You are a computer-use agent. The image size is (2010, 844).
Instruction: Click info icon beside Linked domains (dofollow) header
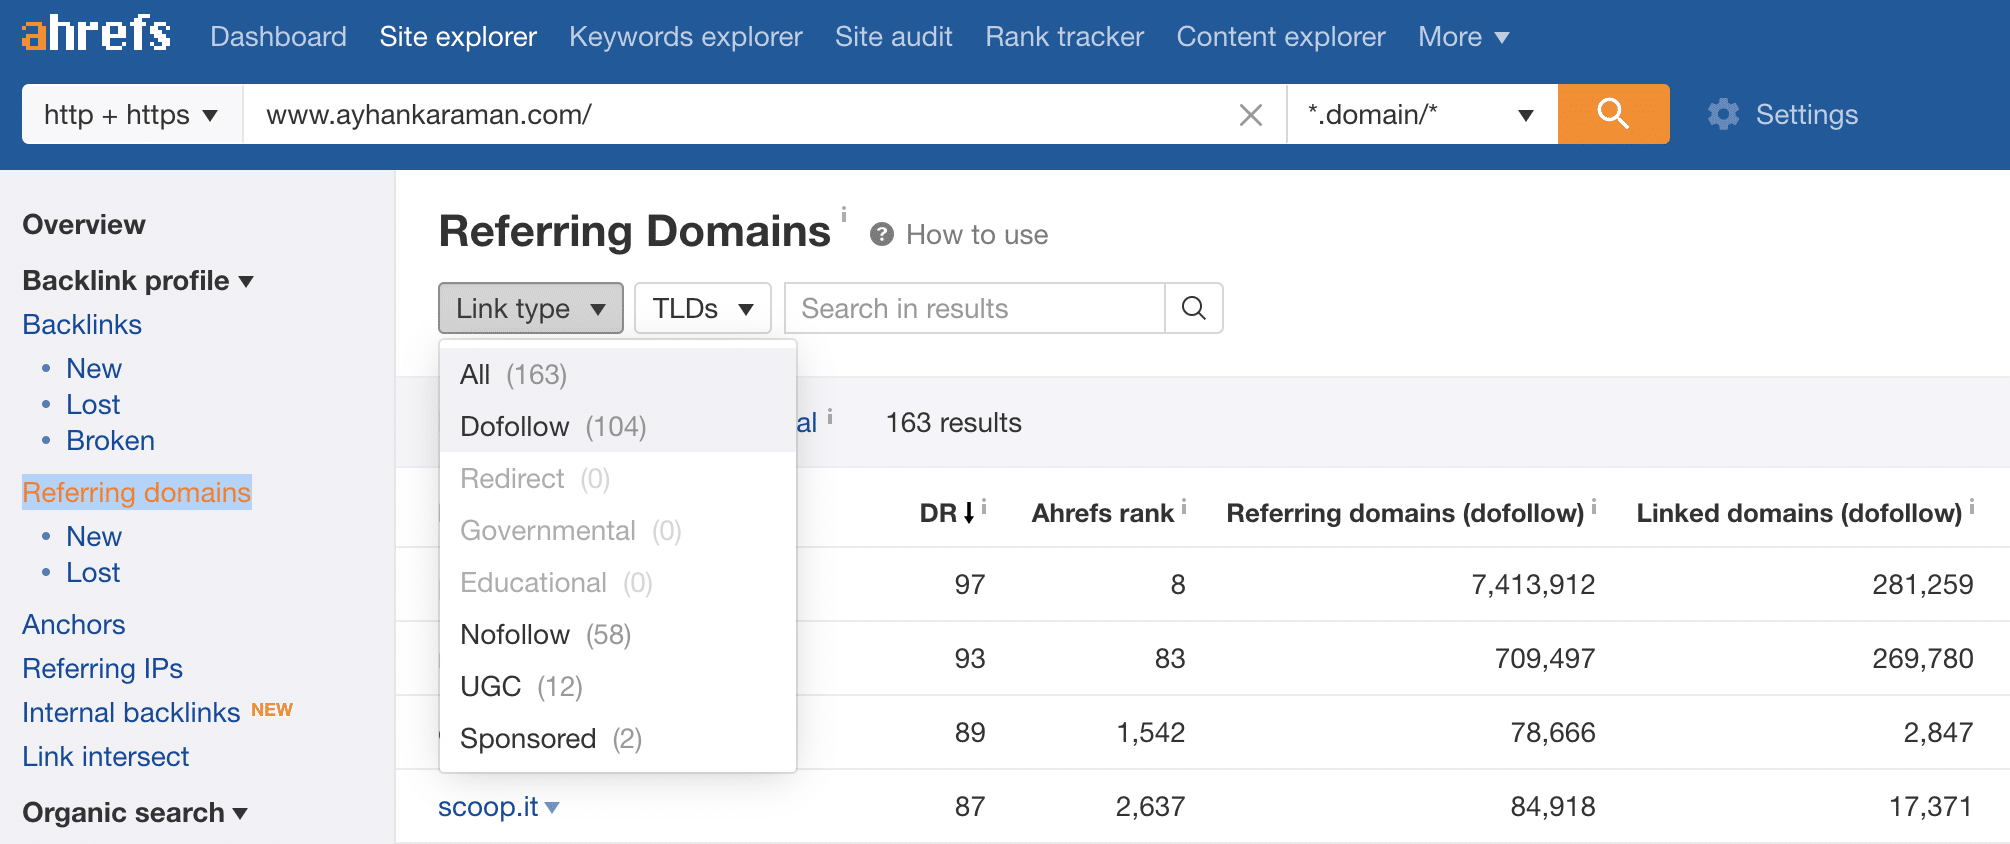click(x=1972, y=507)
